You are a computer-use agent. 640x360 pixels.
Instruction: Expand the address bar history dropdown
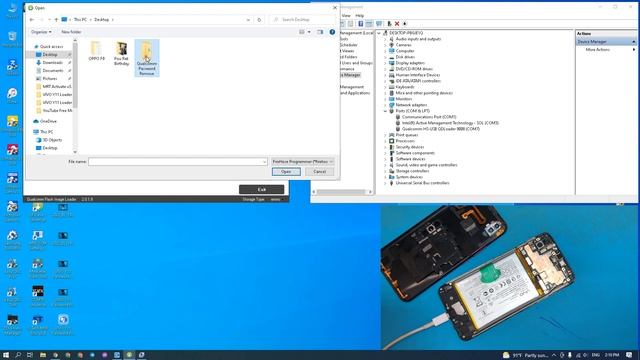[248, 20]
